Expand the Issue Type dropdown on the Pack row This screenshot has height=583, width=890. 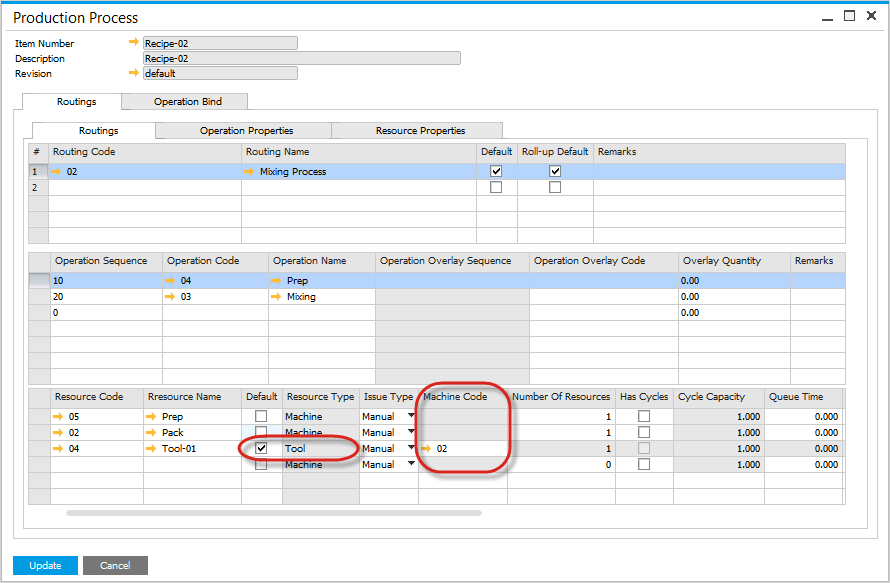410,432
